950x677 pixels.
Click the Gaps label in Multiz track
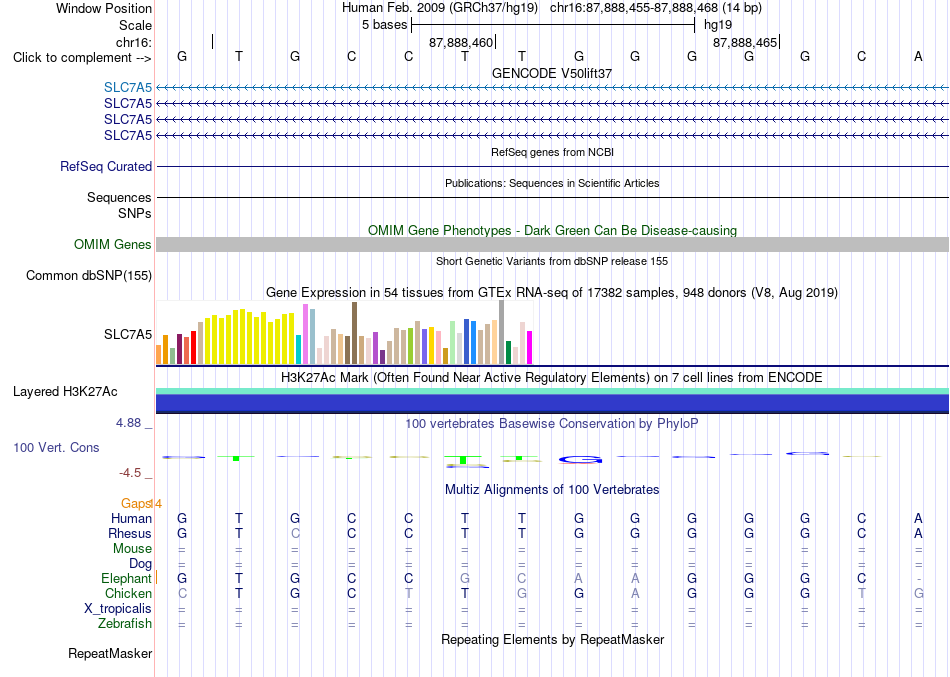pyautogui.click(x=136, y=504)
